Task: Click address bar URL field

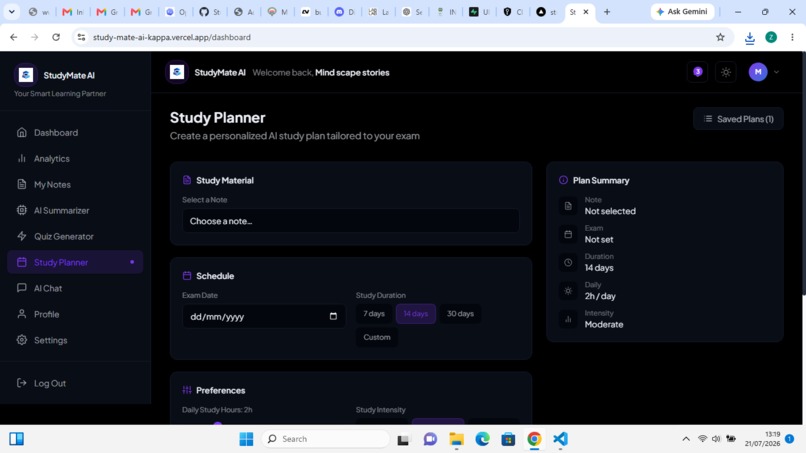Action: coord(401,37)
